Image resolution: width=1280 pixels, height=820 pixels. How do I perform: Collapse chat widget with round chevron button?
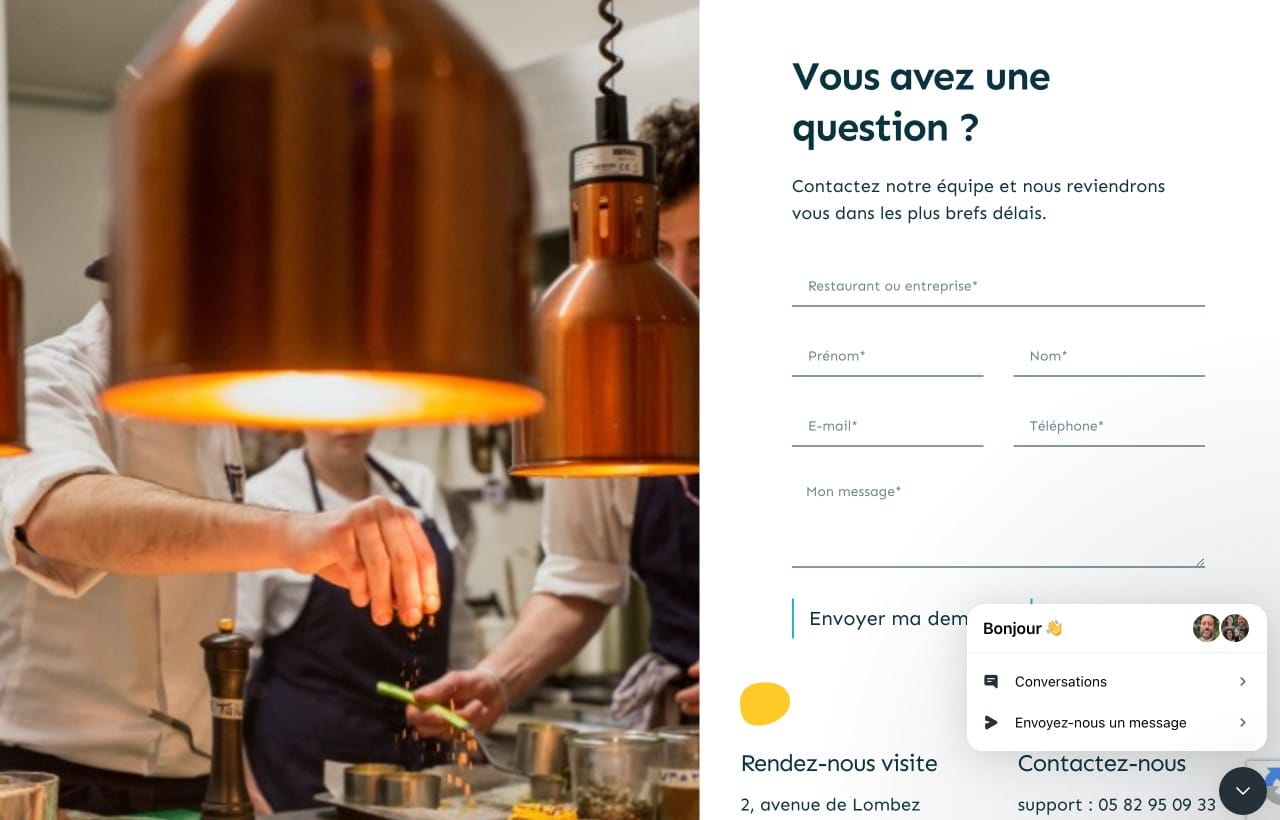1242,791
